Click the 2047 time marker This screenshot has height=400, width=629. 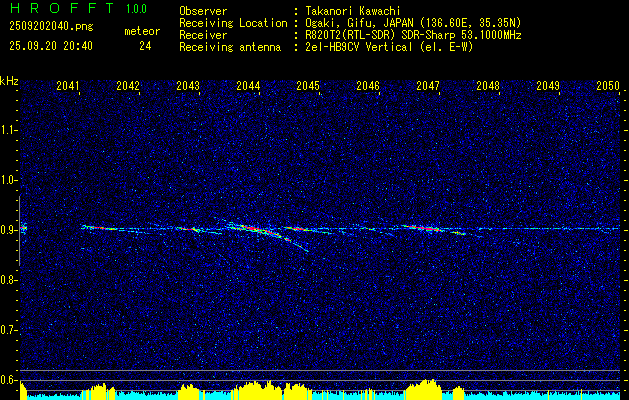tap(428, 85)
